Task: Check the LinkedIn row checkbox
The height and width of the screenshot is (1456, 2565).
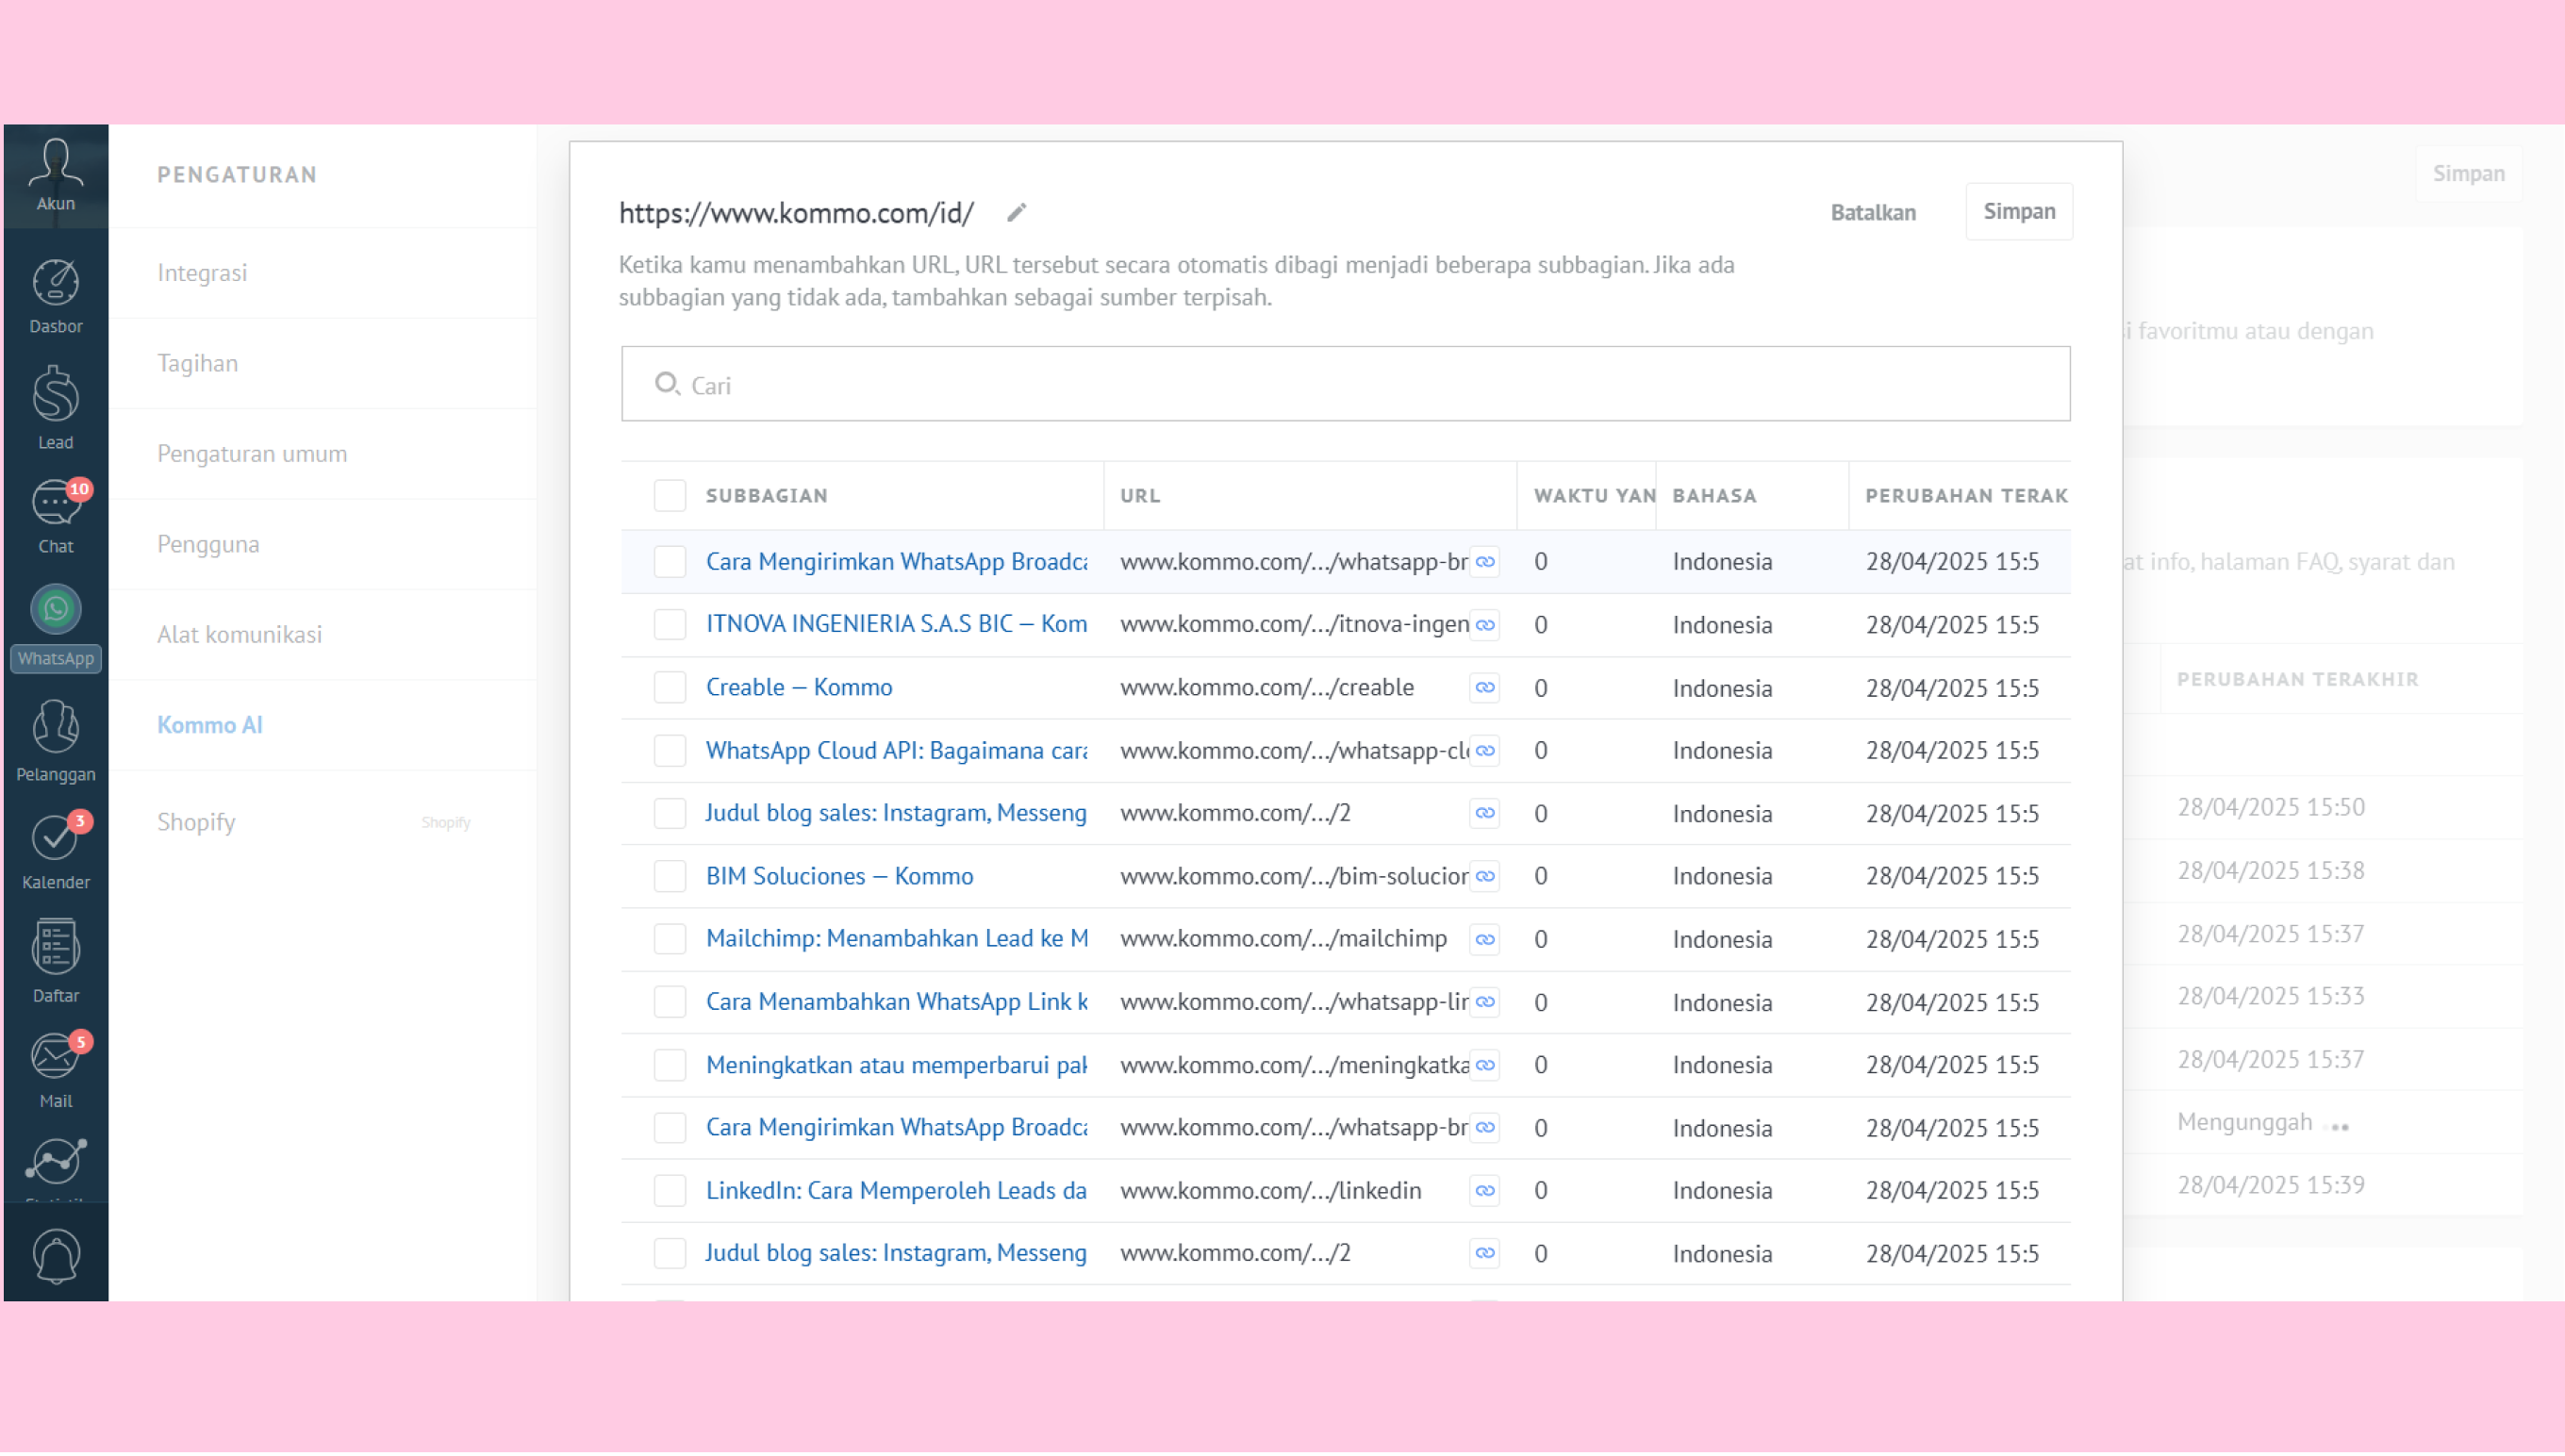Action: click(x=670, y=1191)
